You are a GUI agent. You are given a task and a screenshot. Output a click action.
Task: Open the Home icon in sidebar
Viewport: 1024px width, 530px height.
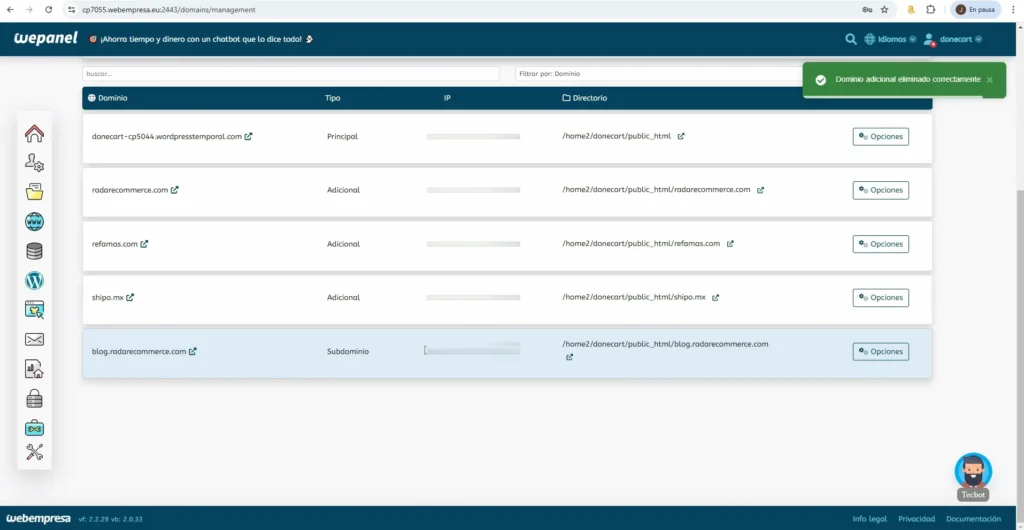coord(35,134)
